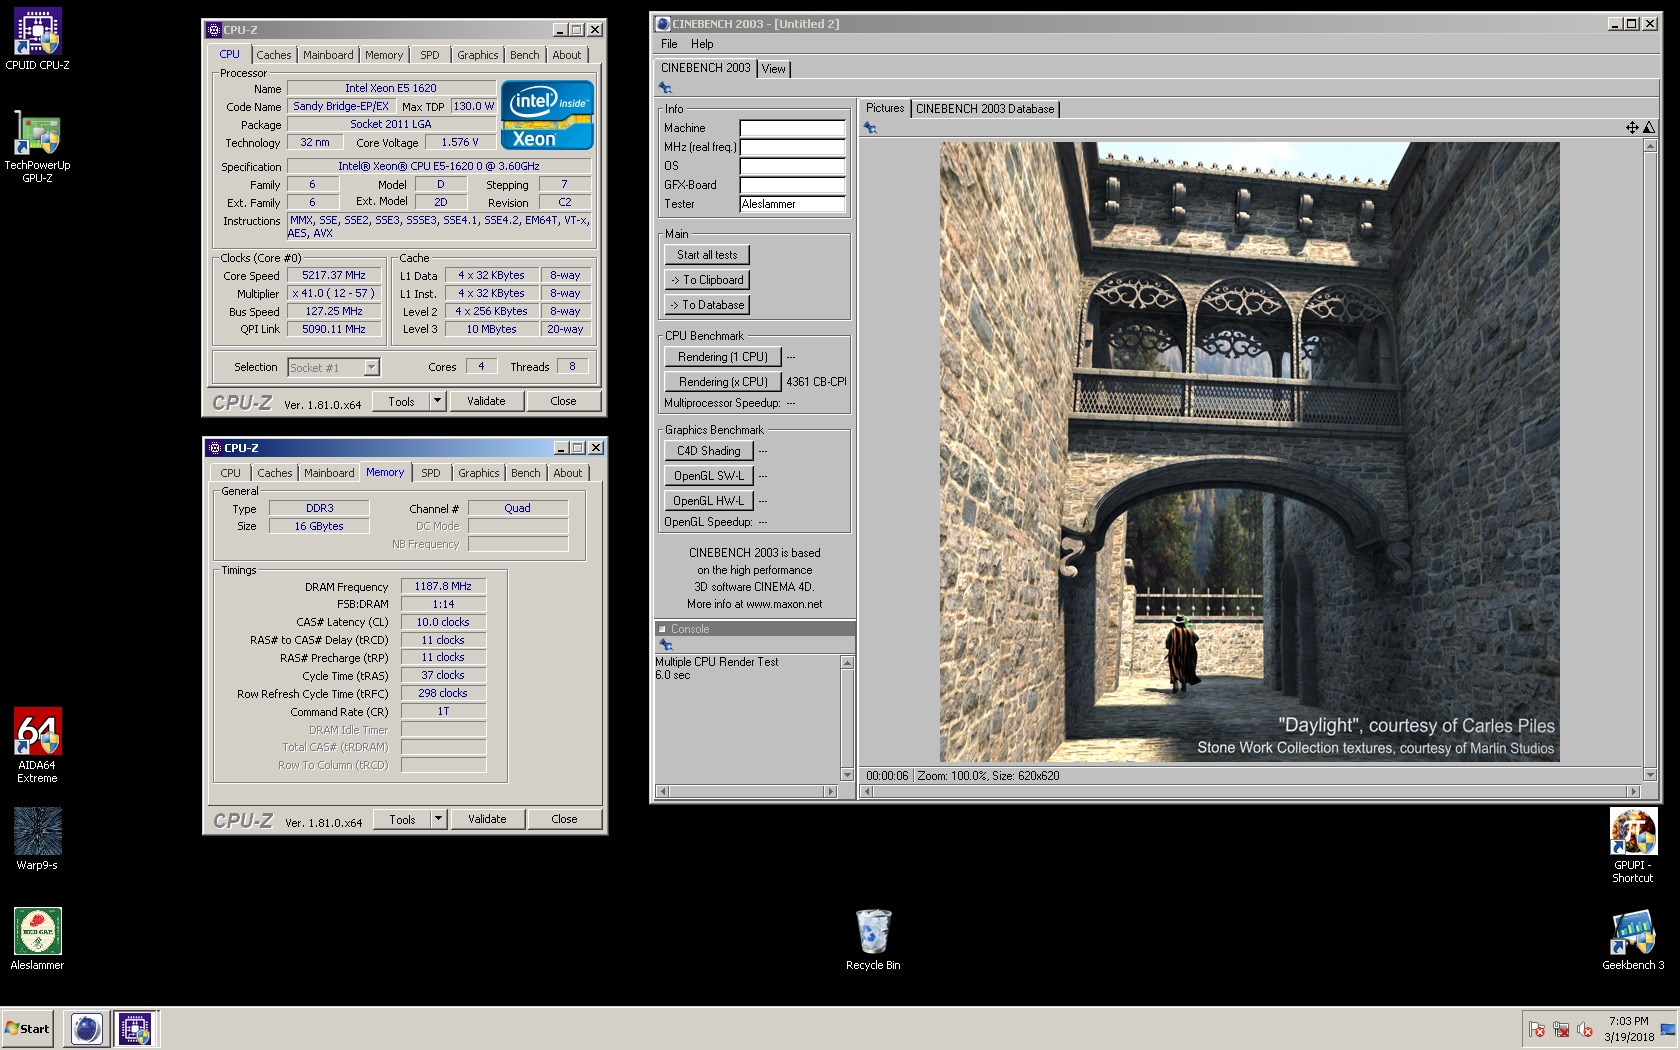Image resolution: width=1680 pixels, height=1050 pixels.
Task: Click the To Clipboard button
Action: click(x=707, y=280)
